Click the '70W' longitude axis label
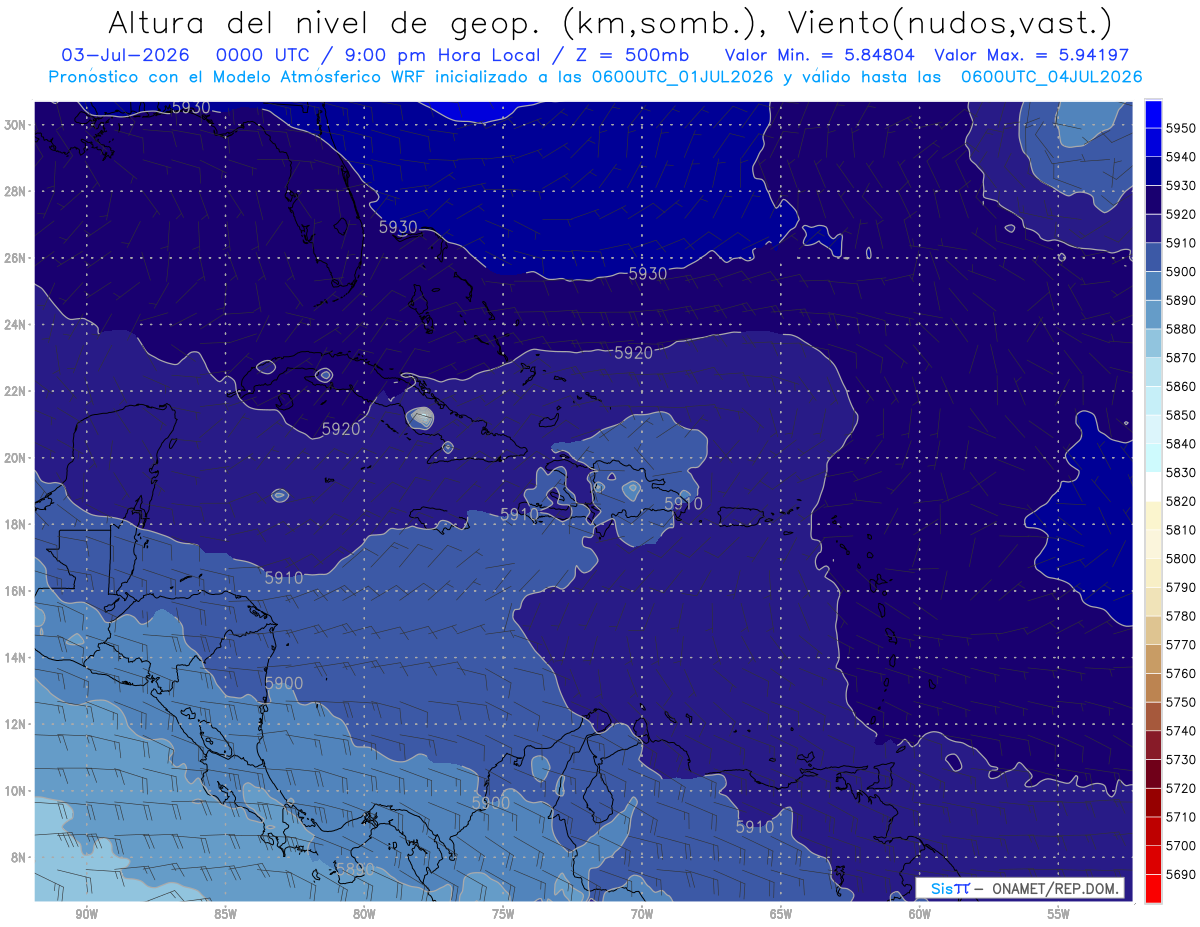This screenshot has width=1200, height=927. [x=642, y=914]
